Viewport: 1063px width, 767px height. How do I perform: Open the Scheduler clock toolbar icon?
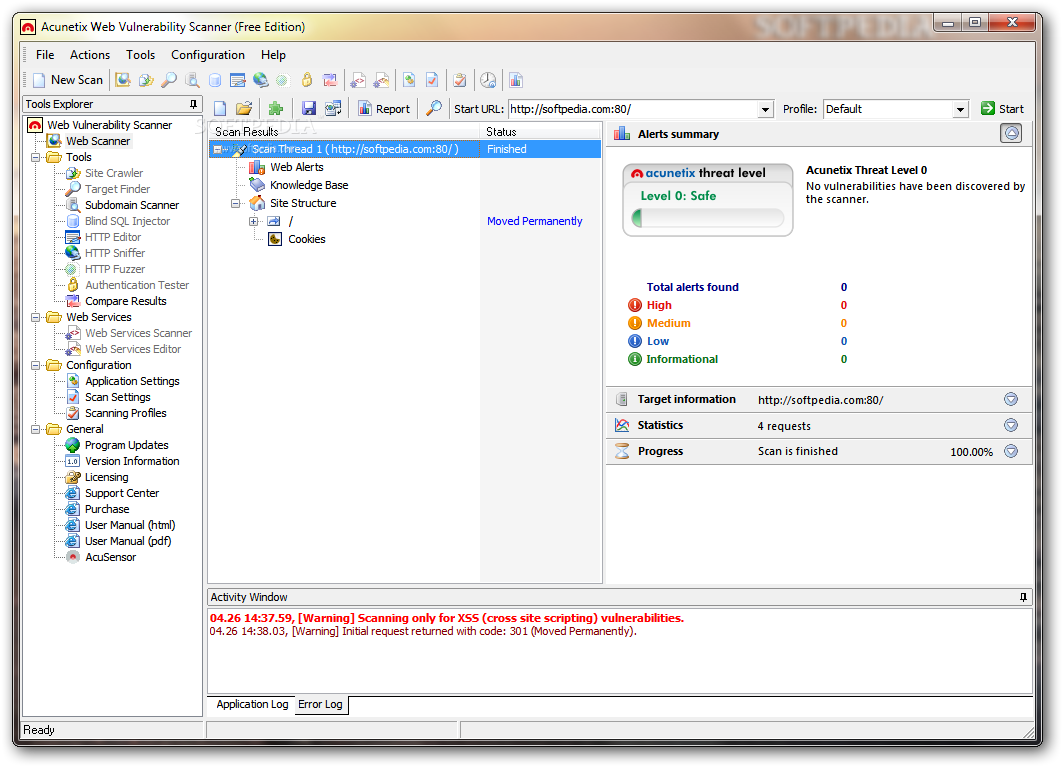point(488,80)
